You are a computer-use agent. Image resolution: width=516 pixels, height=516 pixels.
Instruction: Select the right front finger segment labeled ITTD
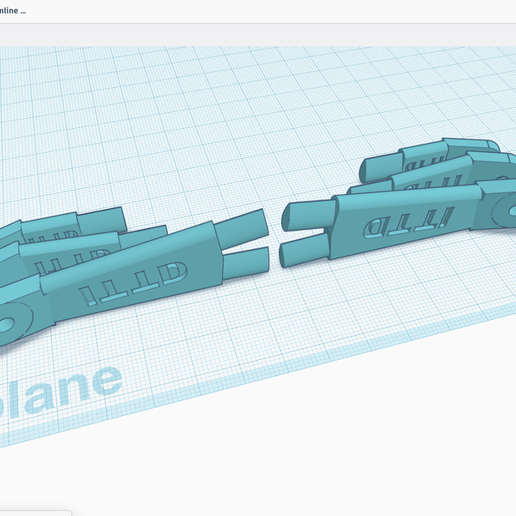point(407,221)
